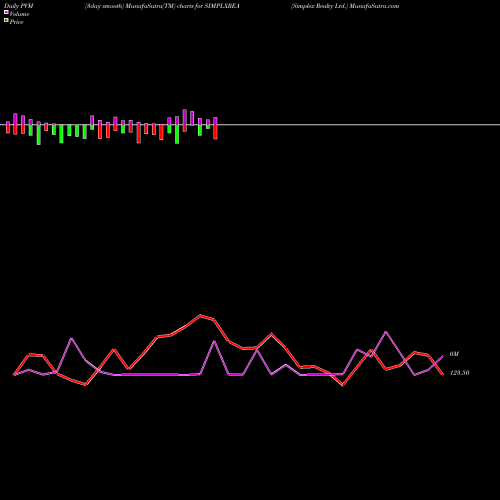Screen dimensions: 500x500
Task: Click the '0M' volume axis label
Action: pos(454,354)
